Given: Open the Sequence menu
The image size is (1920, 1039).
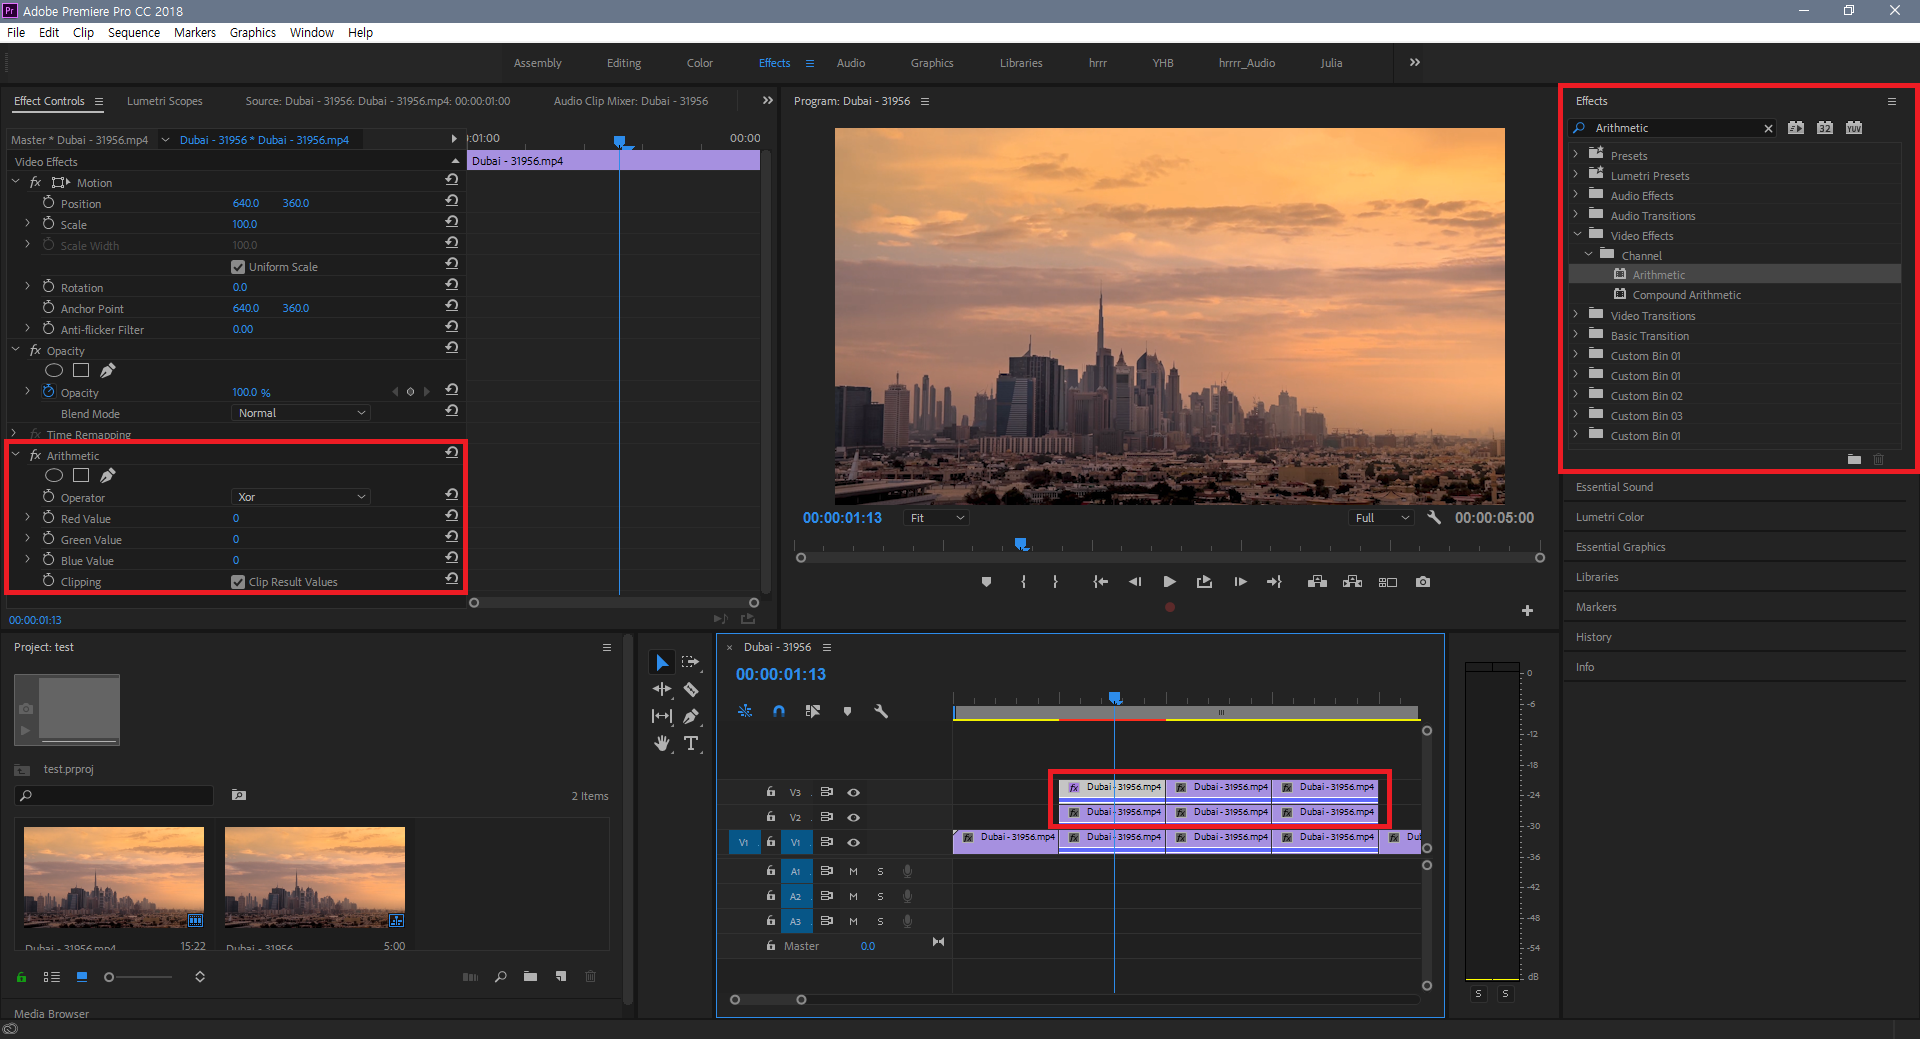Looking at the screenshot, I should click(x=134, y=32).
